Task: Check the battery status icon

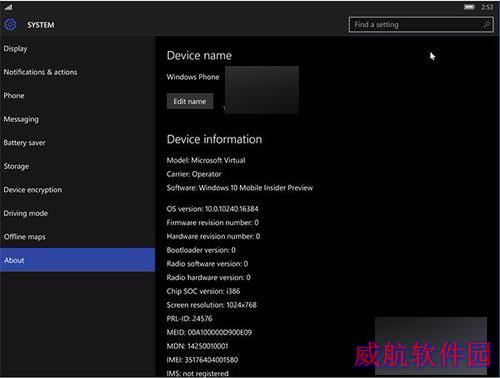Action: pyautogui.click(x=469, y=7)
